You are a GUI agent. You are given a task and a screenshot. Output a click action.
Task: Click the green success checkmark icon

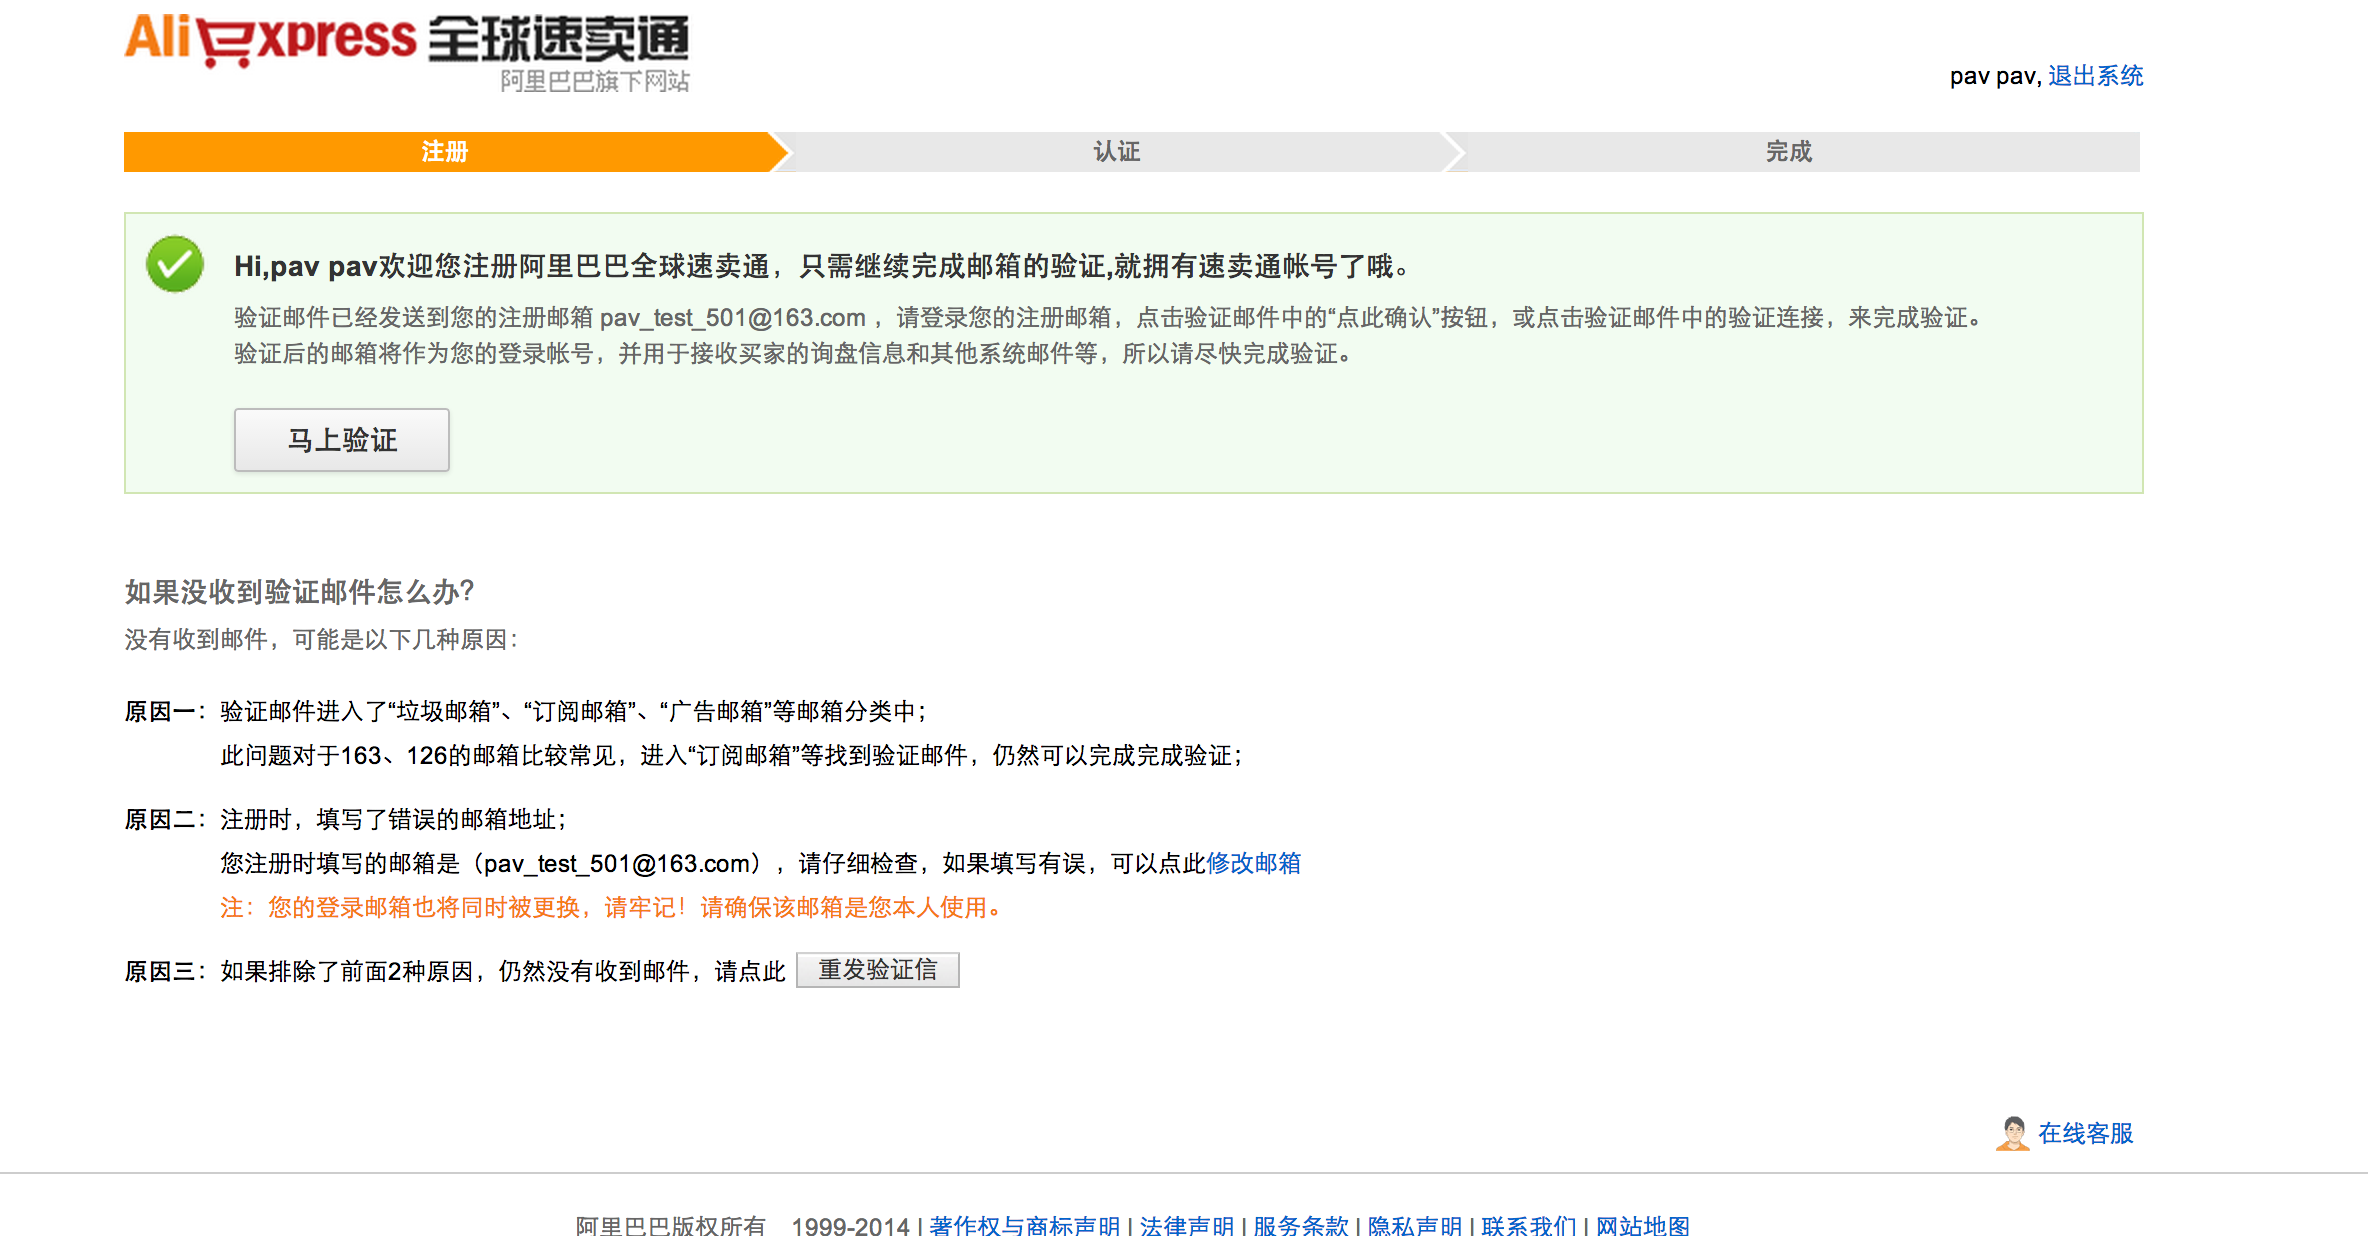[175, 264]
